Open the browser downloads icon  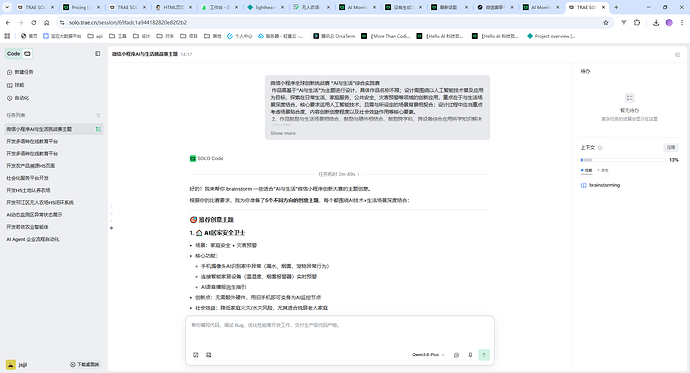pos(656,22)
